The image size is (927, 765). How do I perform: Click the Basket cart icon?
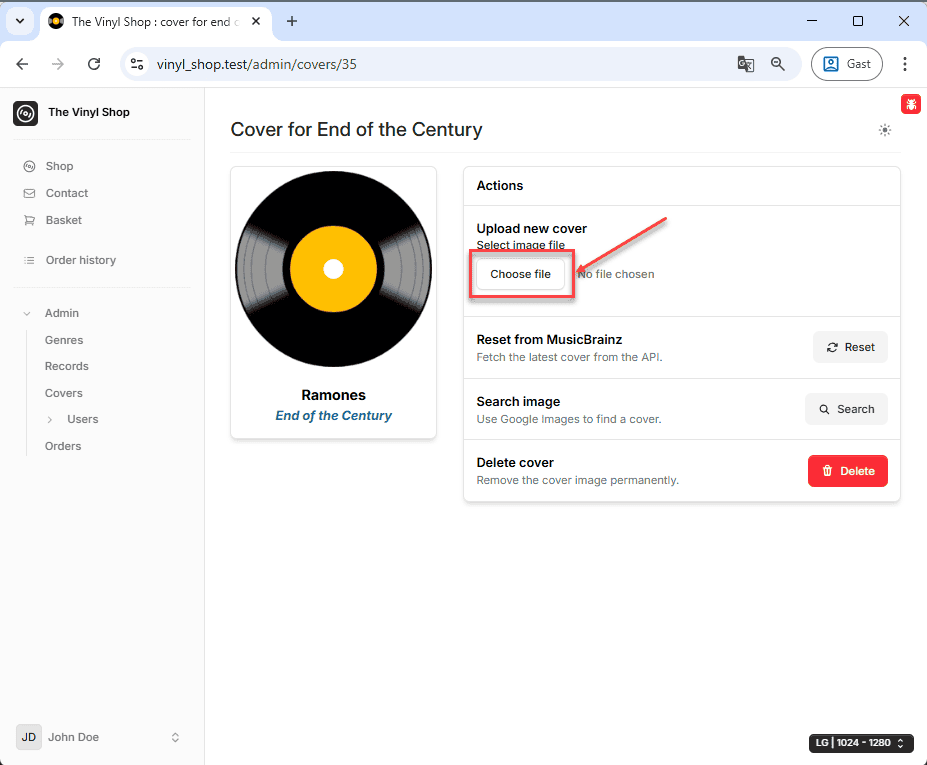tap(29, 221)
